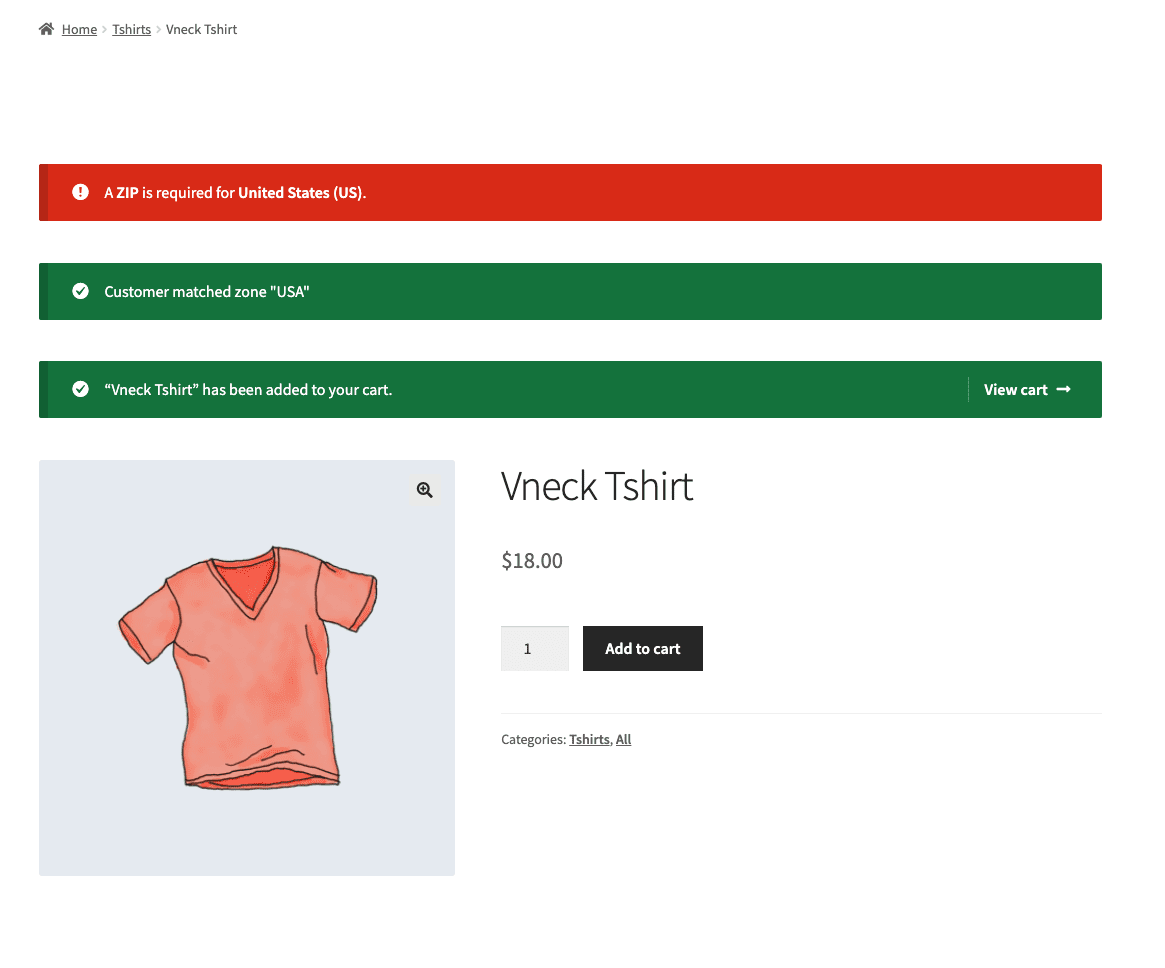1165x968 pixels.
Task: Click the Vneck Tshirt product title
Action: (x=597, y=487)
